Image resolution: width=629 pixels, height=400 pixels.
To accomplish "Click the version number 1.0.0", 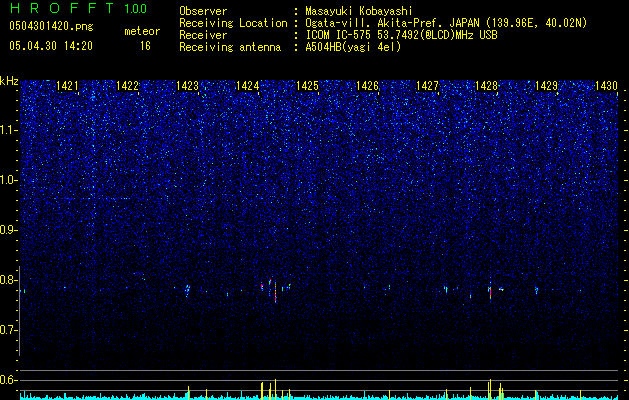I will click(135, 8).
